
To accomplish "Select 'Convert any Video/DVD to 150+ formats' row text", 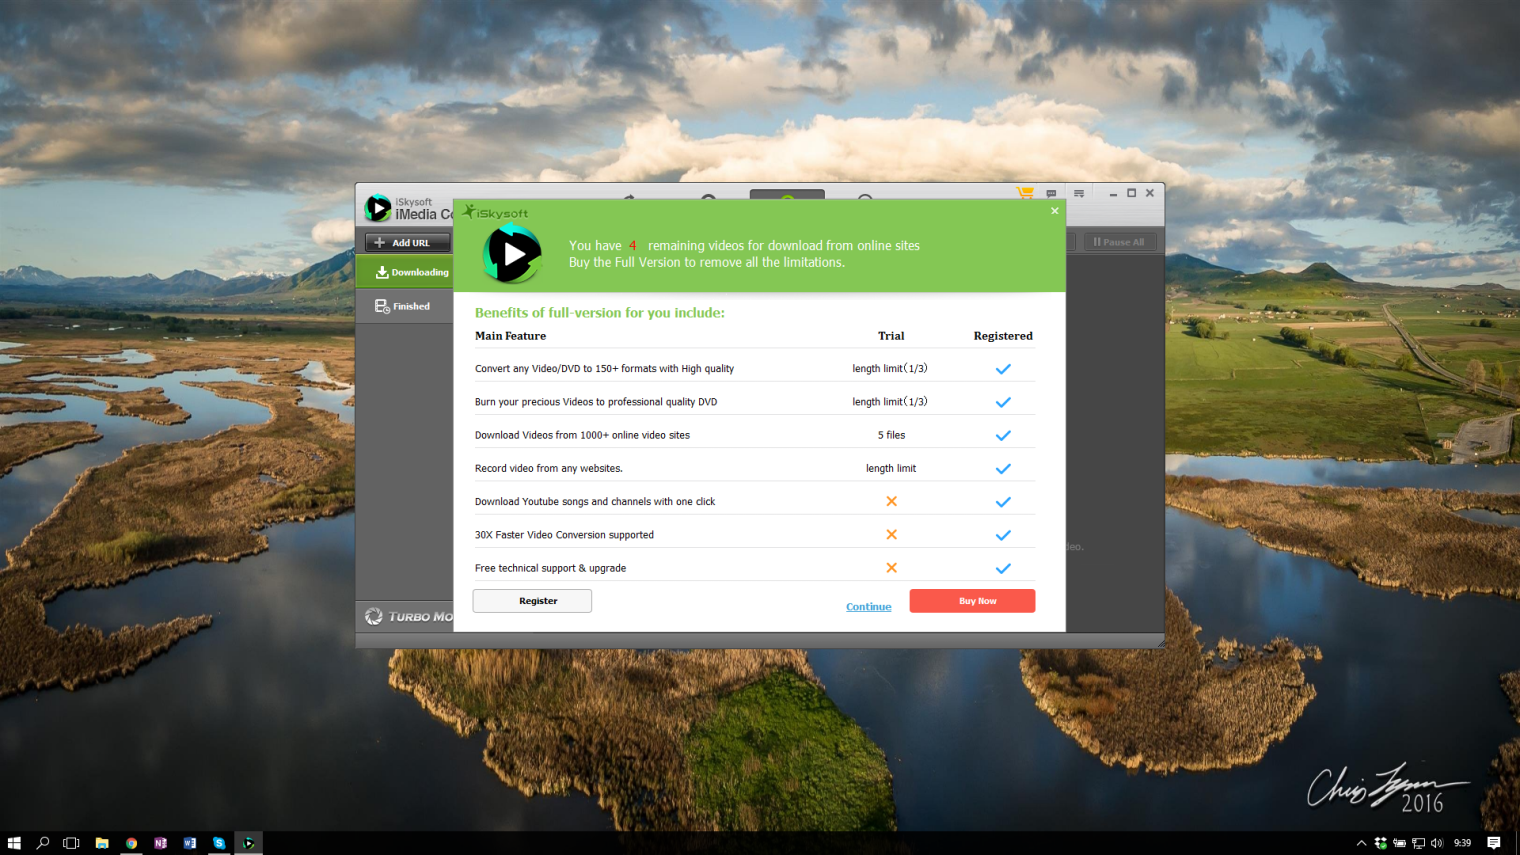I will point(604,369).
